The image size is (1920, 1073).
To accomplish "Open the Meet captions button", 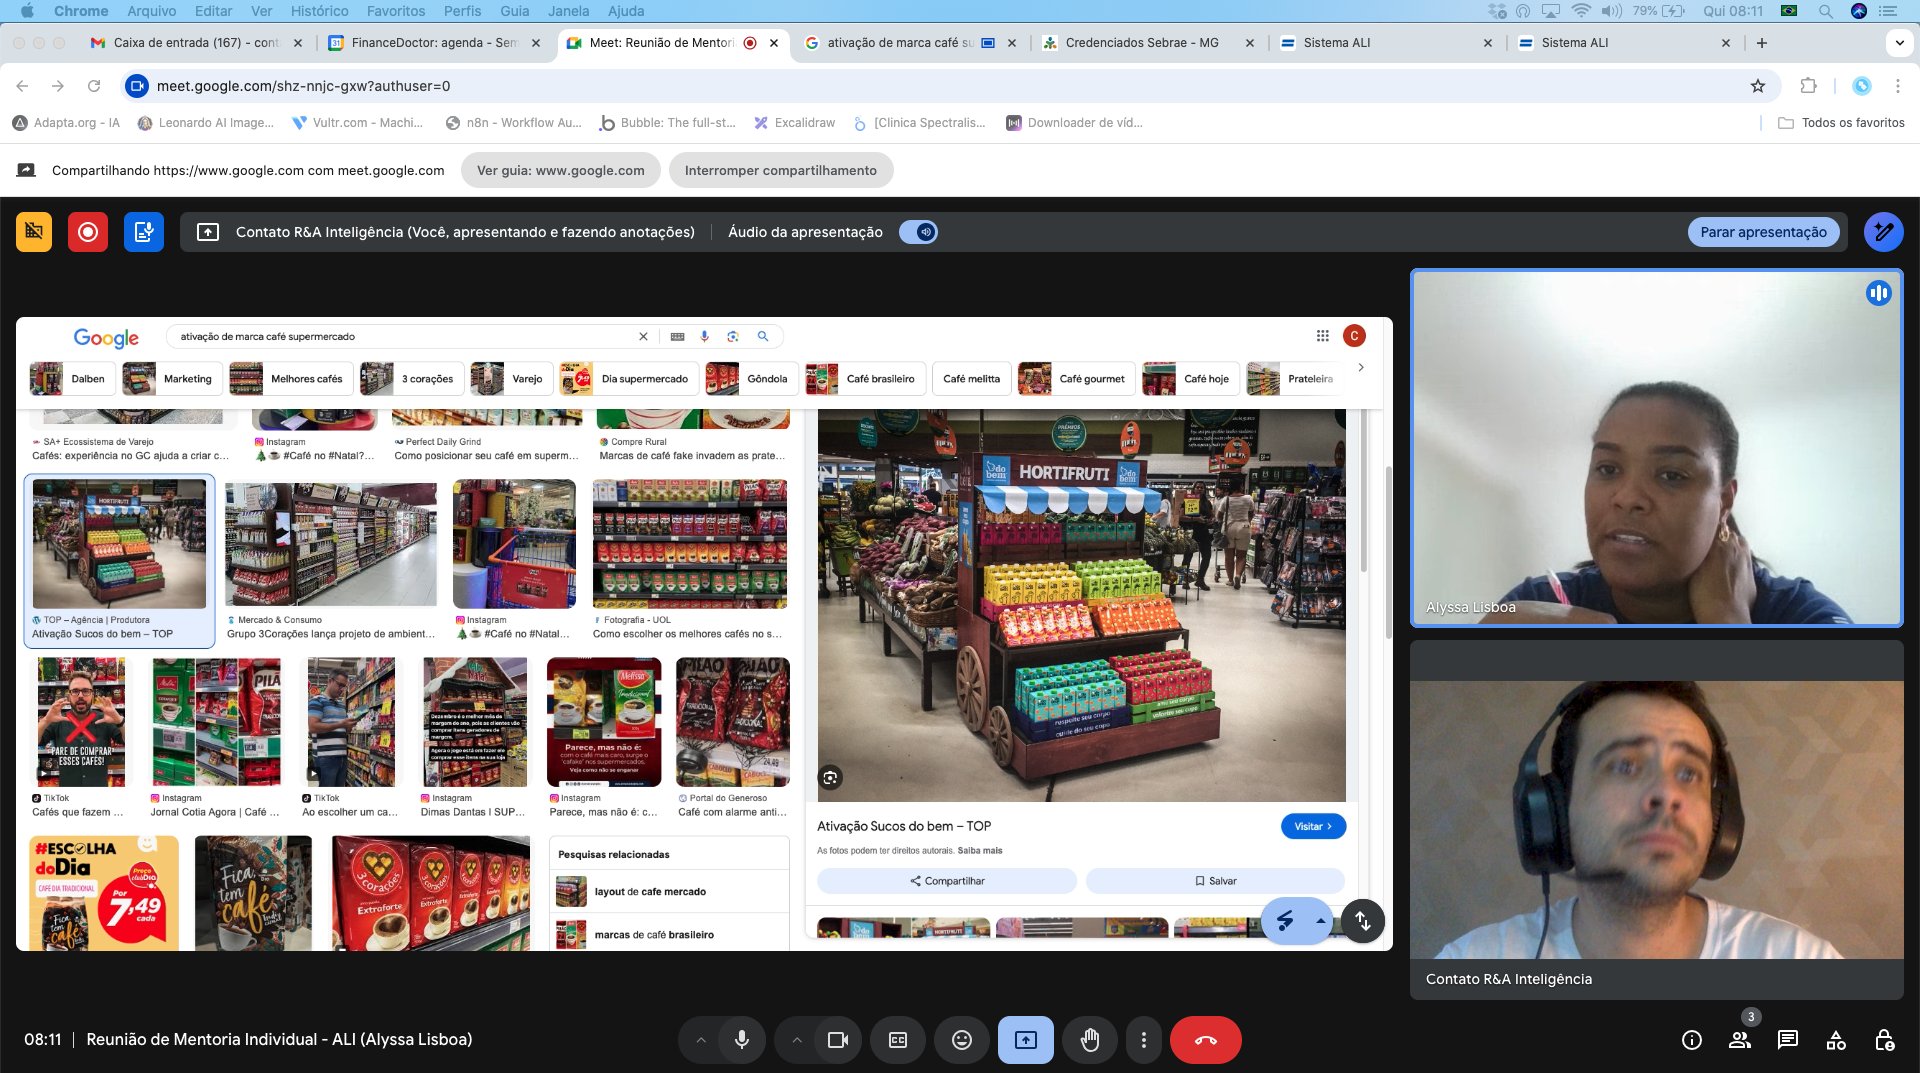I will click(898, 1040).
